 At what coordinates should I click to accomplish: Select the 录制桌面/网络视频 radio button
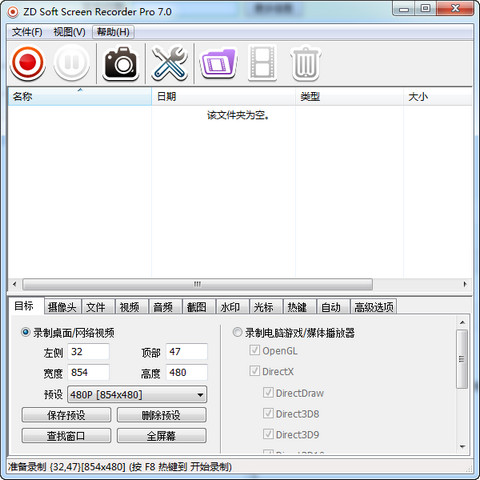point(25,332)
